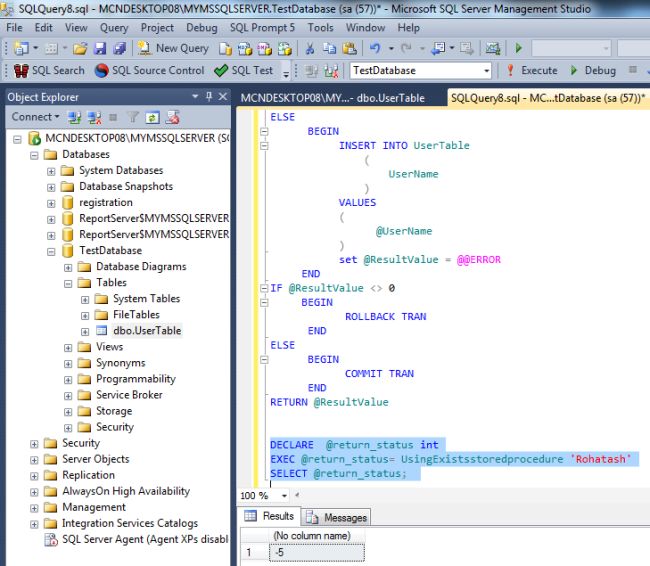Expand the Security node under the server
650x566 pixels.
point(35,443)
